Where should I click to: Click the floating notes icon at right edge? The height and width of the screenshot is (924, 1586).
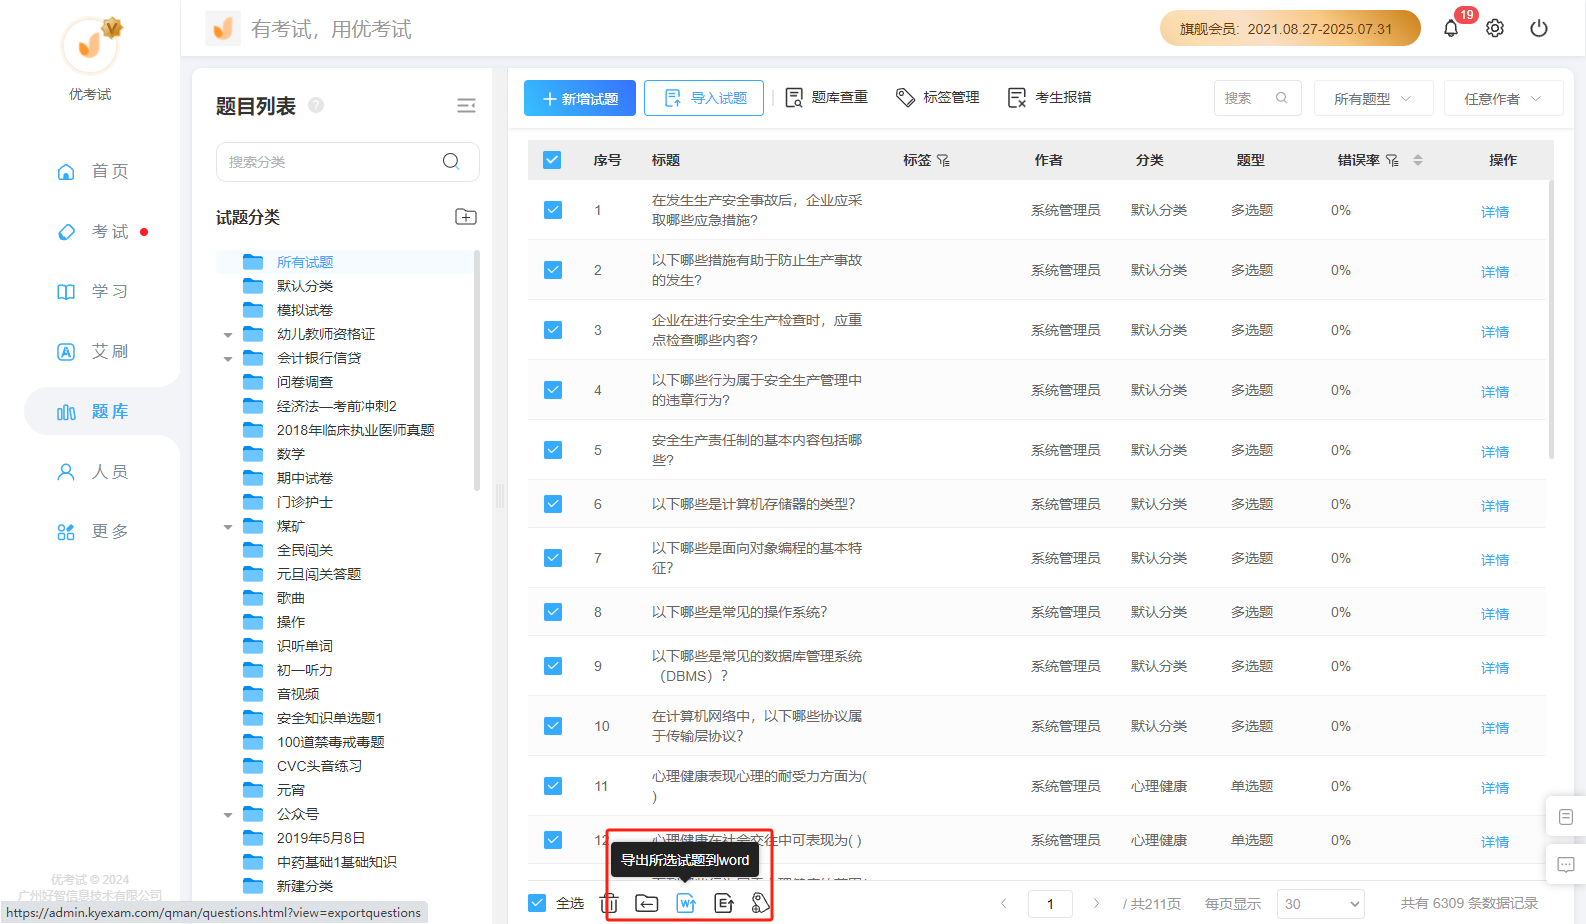(1566, 817)
